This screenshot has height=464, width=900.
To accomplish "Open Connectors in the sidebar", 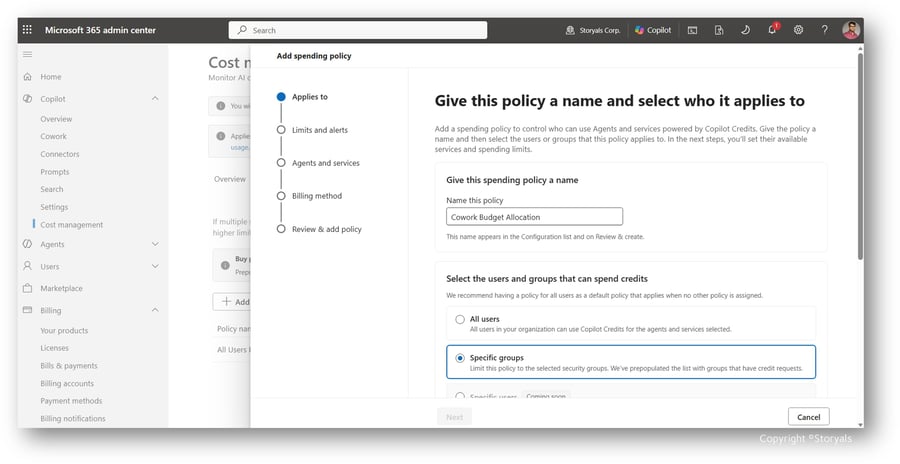I will coord(60,154).
